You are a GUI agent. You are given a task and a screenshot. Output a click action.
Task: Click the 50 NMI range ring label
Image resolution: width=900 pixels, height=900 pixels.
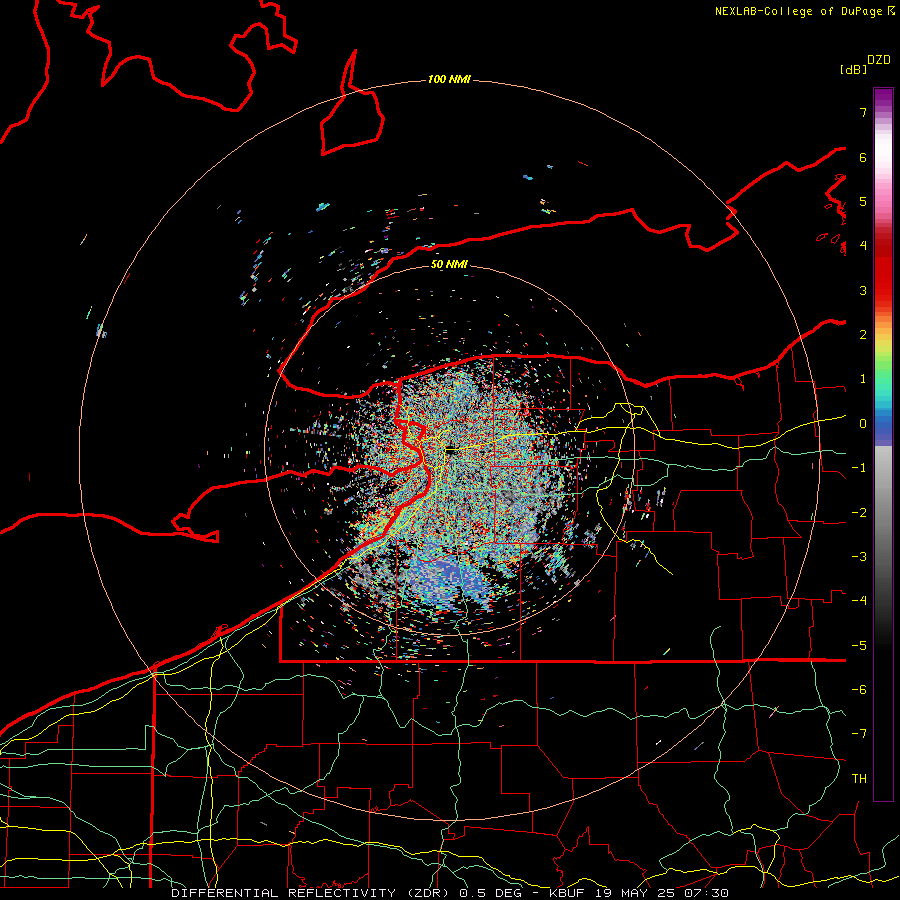pyautogui.click(x=449, y=264)
